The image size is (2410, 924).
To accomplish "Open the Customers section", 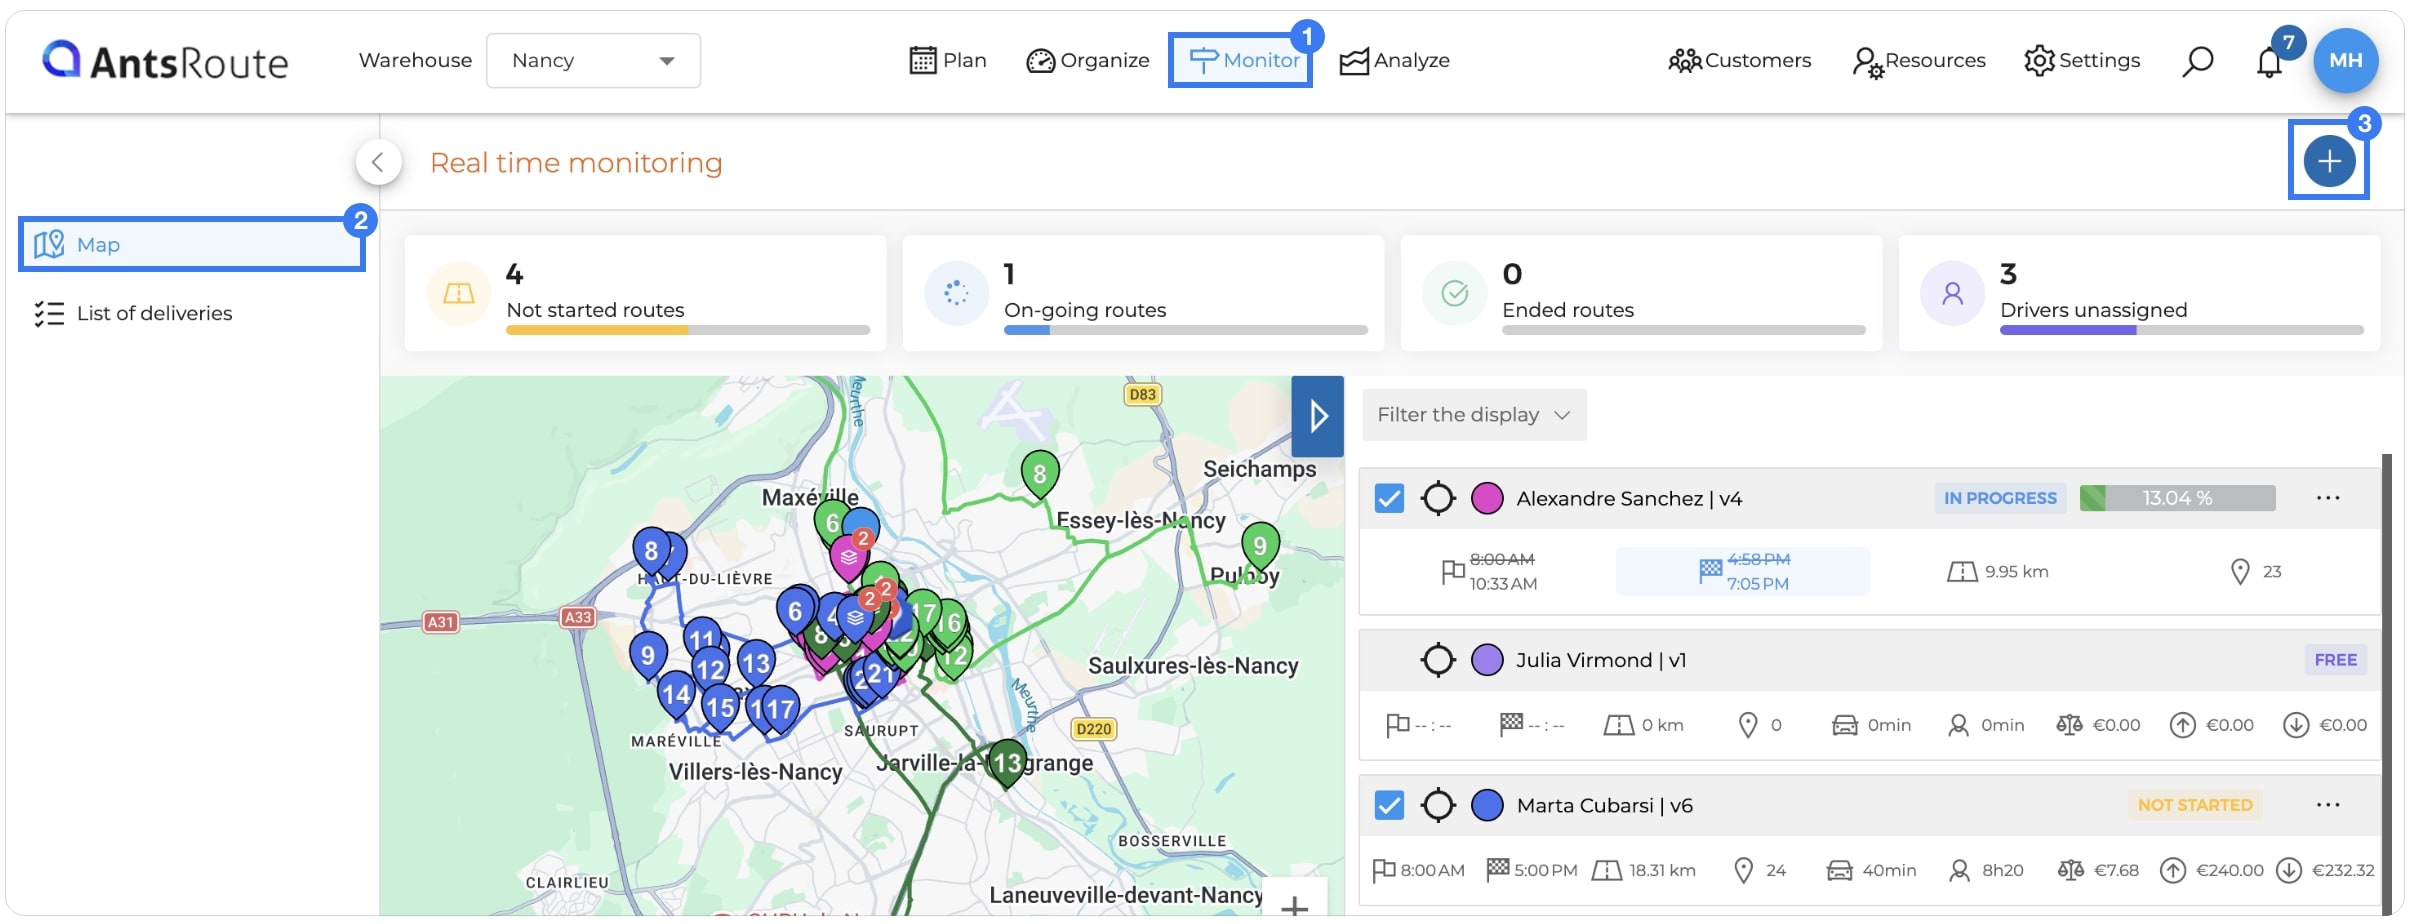I will click(1740, 61).
